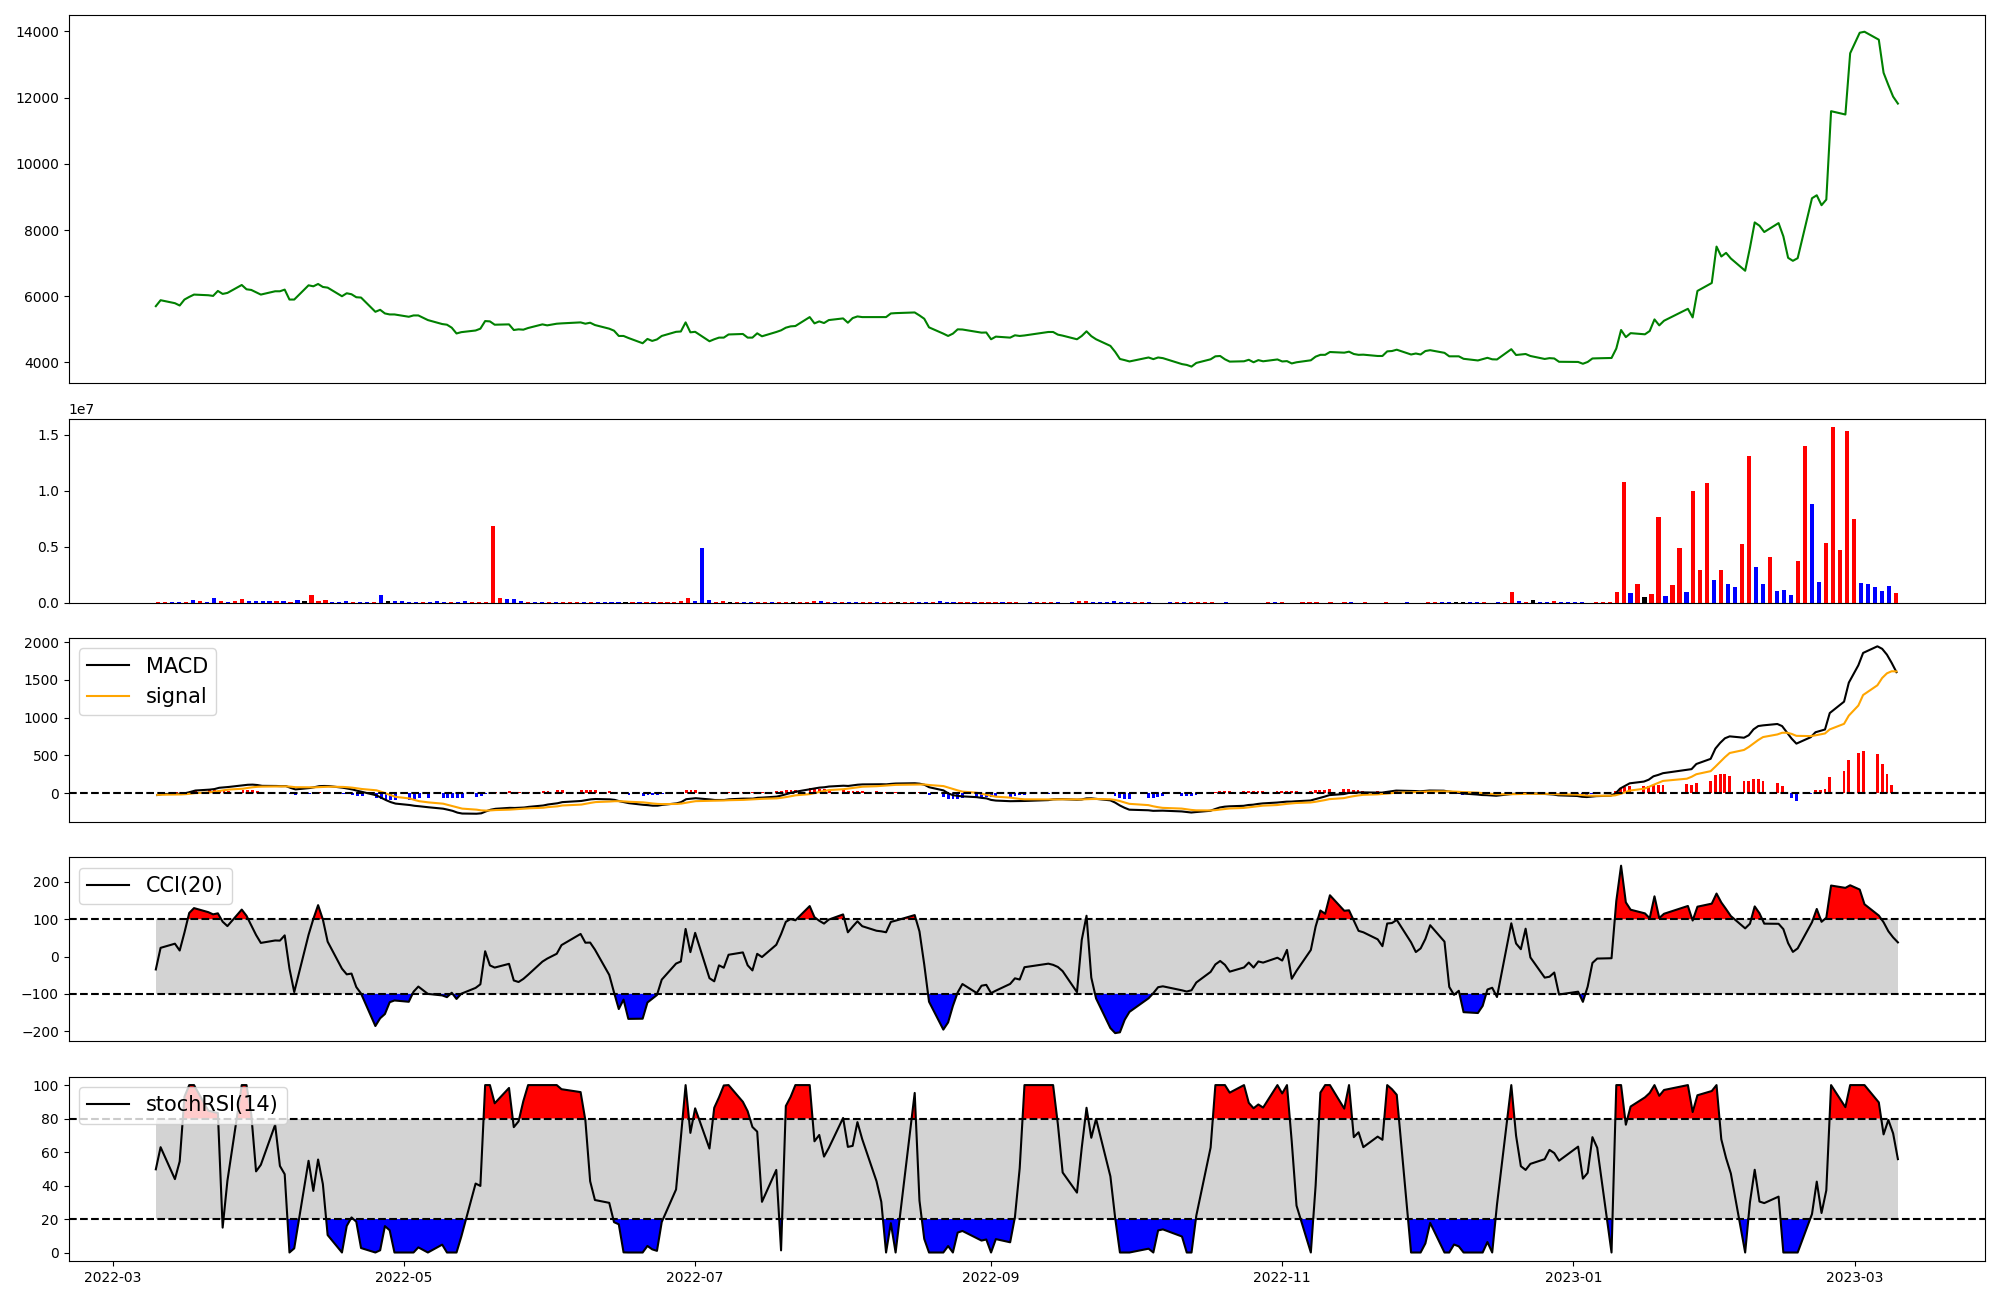Click the 14000 price axis tick label
The height and width of the screenshot is (1300, 2000).
(x=37, y=32)
